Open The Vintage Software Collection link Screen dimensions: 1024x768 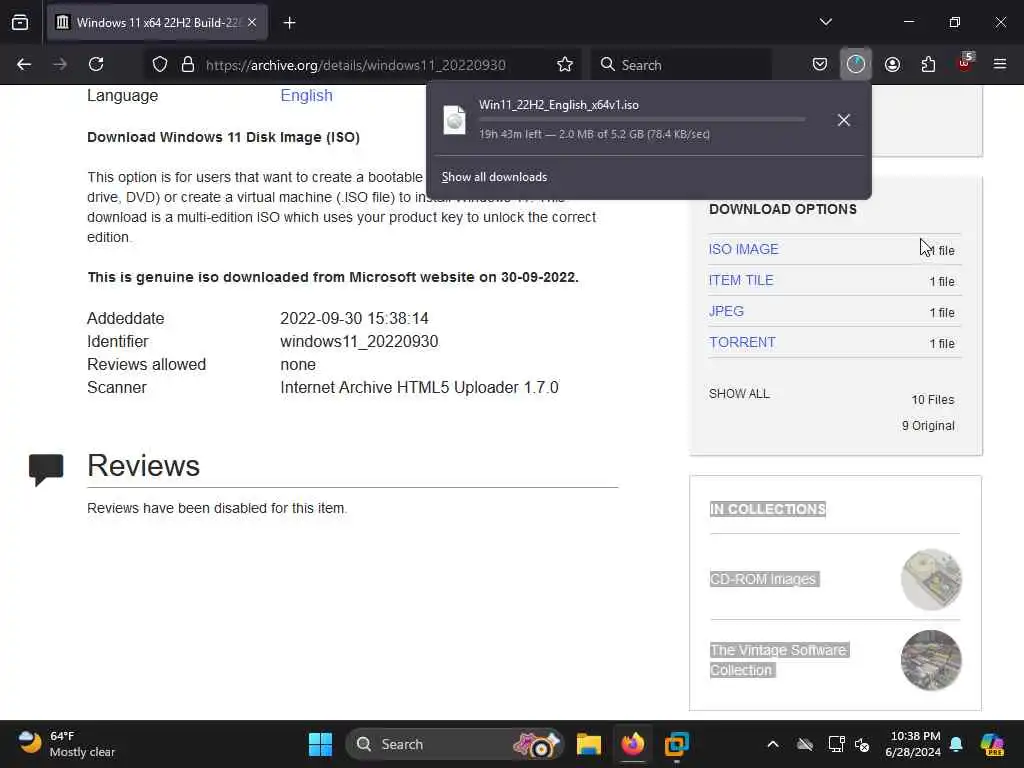778,660
